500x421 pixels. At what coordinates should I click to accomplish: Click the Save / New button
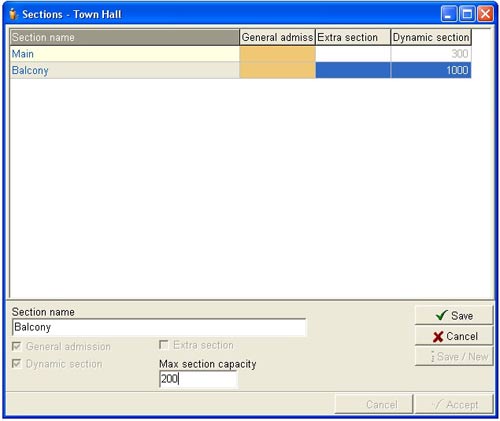click(454, 356)
